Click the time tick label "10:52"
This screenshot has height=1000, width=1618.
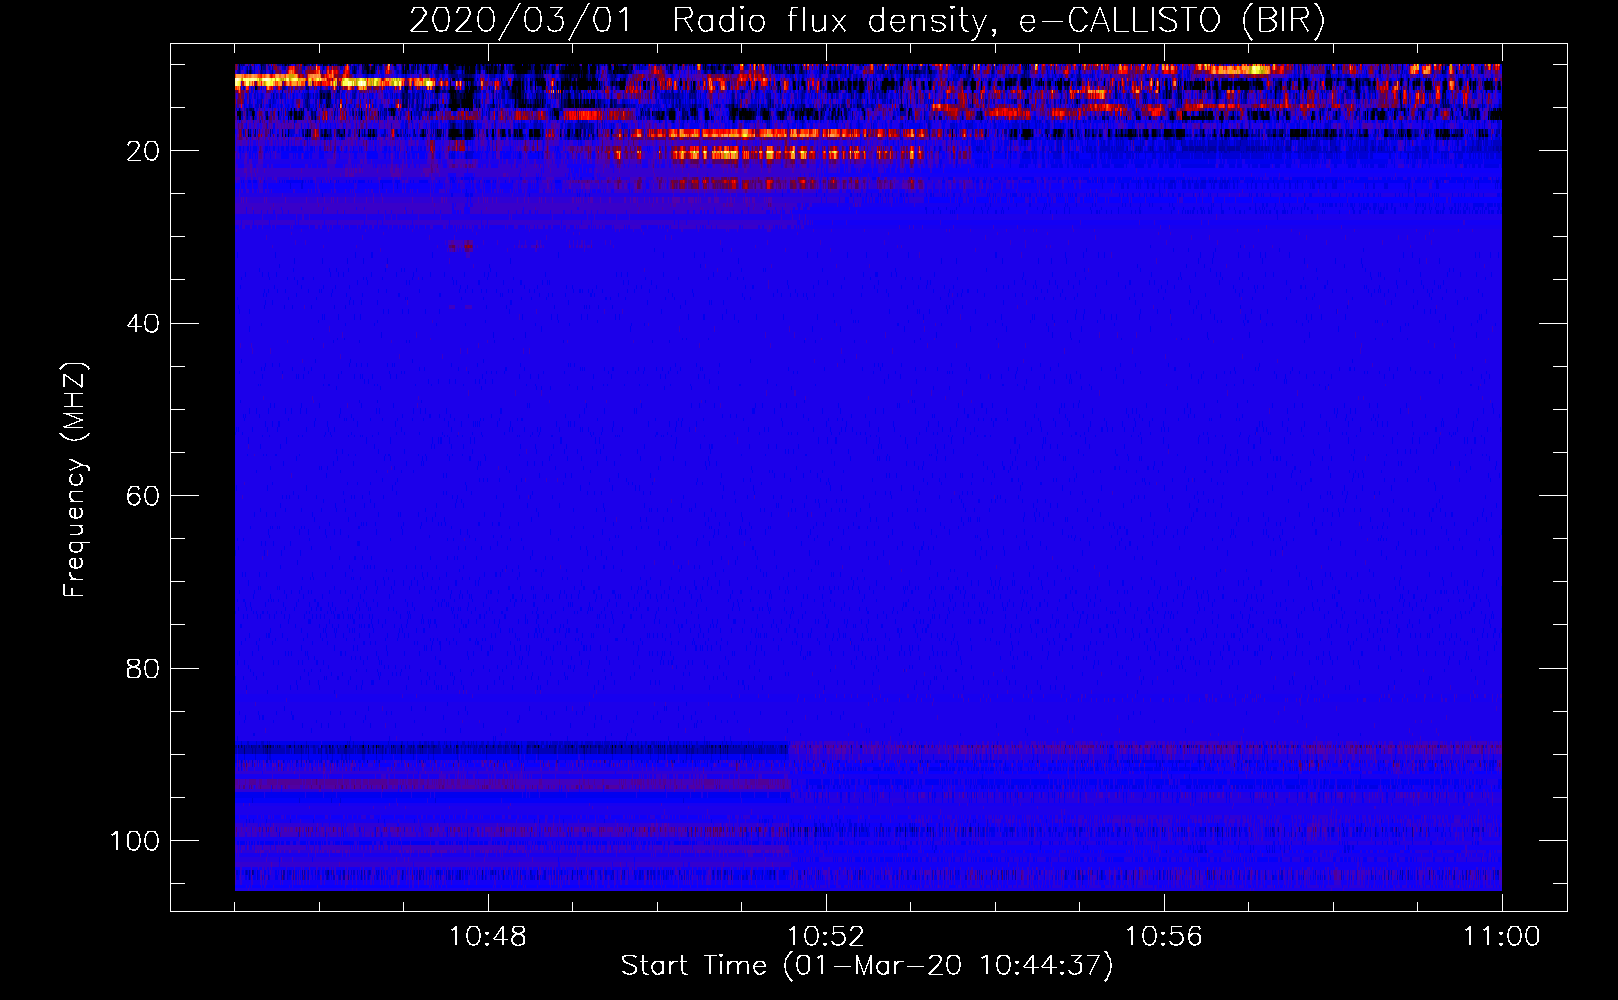pos(826,937)
